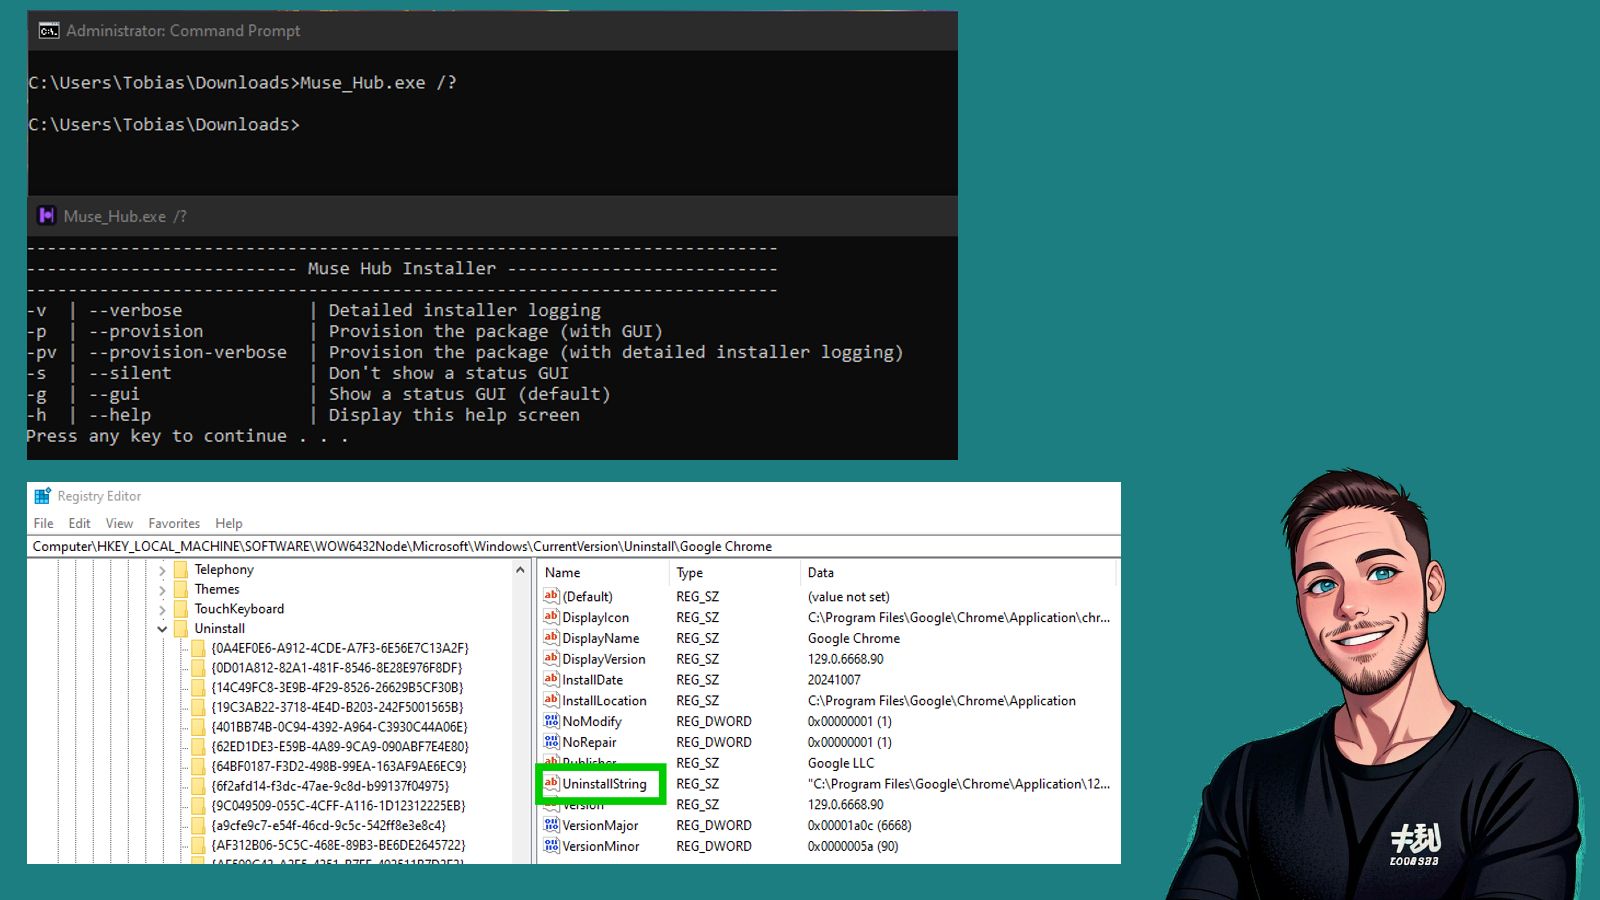Collapse the Uninstall registry key

point(162,629)
